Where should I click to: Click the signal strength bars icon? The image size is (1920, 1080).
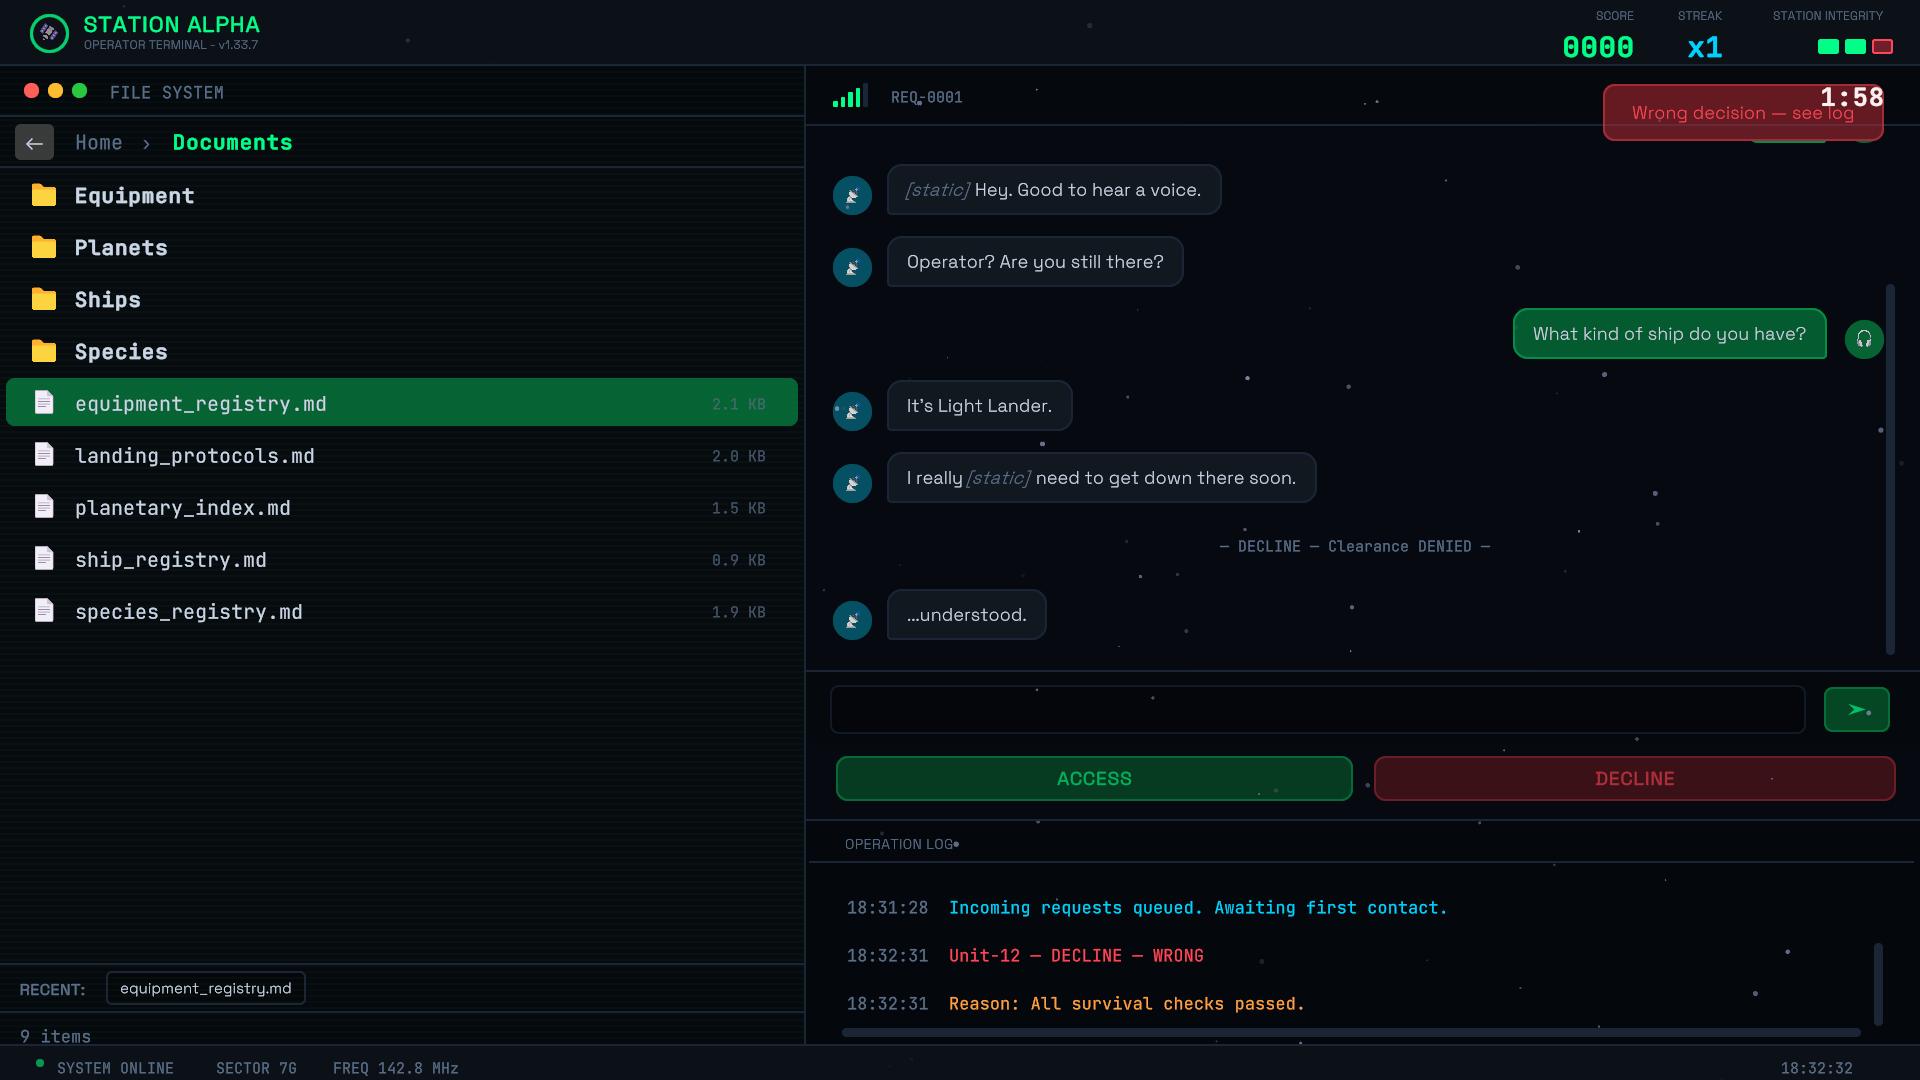click(x=850, y=96)
